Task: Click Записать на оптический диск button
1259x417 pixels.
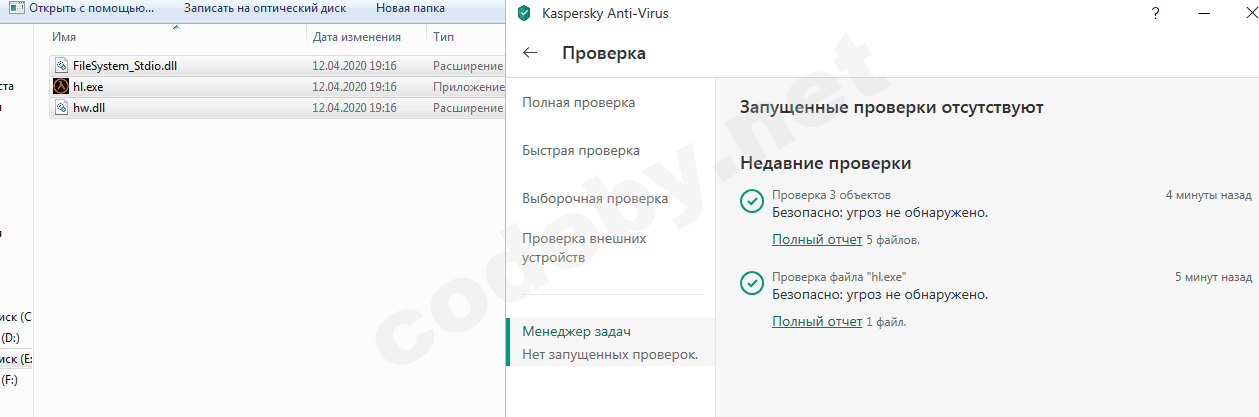Action: coord(264,9)
